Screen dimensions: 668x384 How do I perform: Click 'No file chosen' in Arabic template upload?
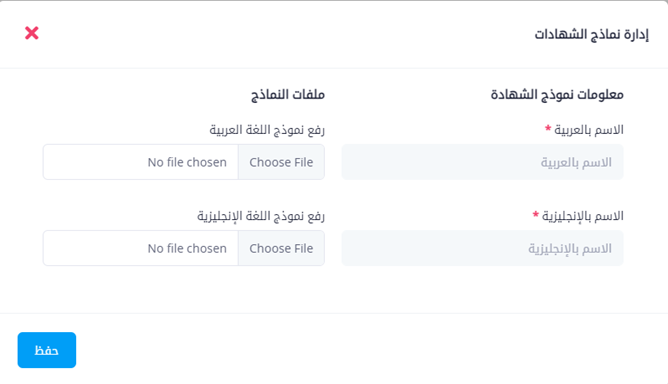[x=187, y=162]
